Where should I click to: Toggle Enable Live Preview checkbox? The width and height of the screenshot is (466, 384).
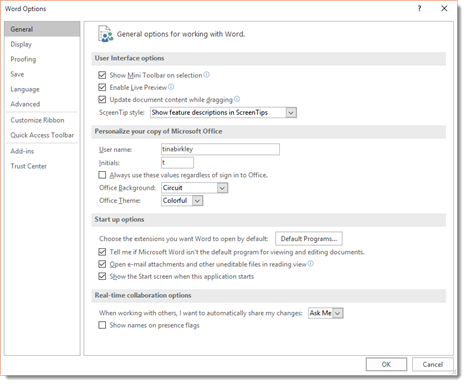(102, 87)
